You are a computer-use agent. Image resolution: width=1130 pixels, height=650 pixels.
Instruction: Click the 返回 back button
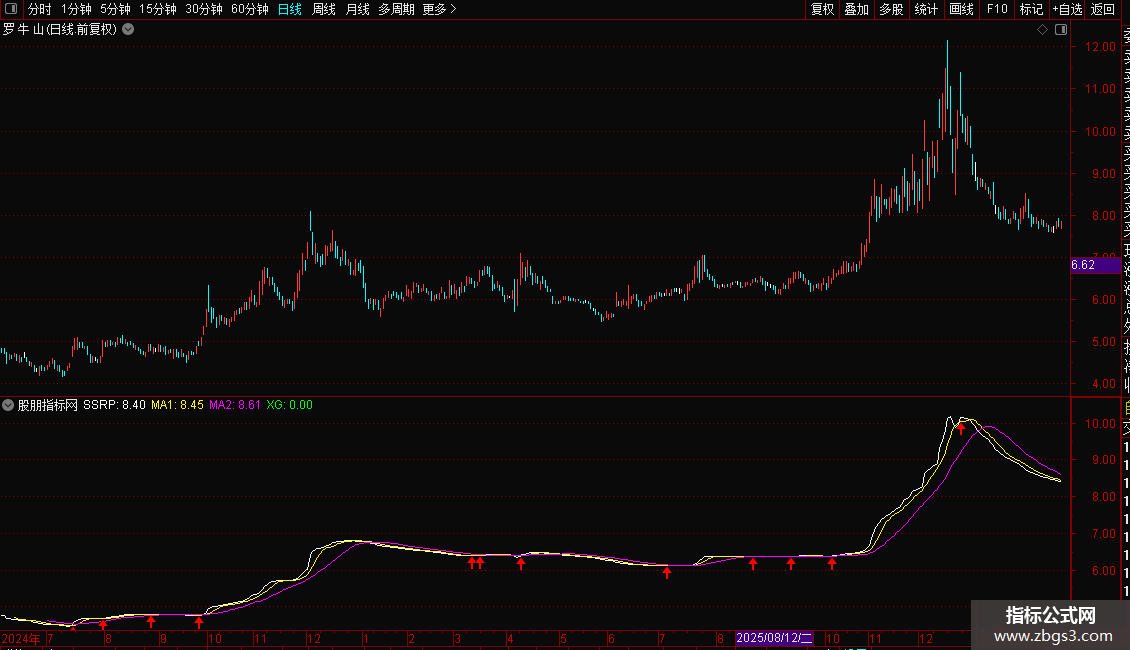[1103, 9]
